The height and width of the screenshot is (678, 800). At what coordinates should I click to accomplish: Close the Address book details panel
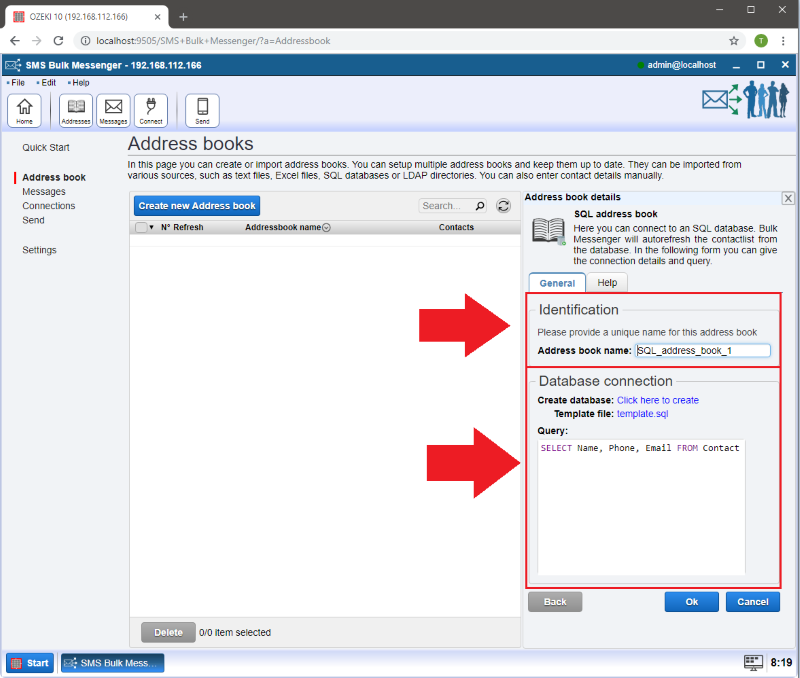coord(788,199)
